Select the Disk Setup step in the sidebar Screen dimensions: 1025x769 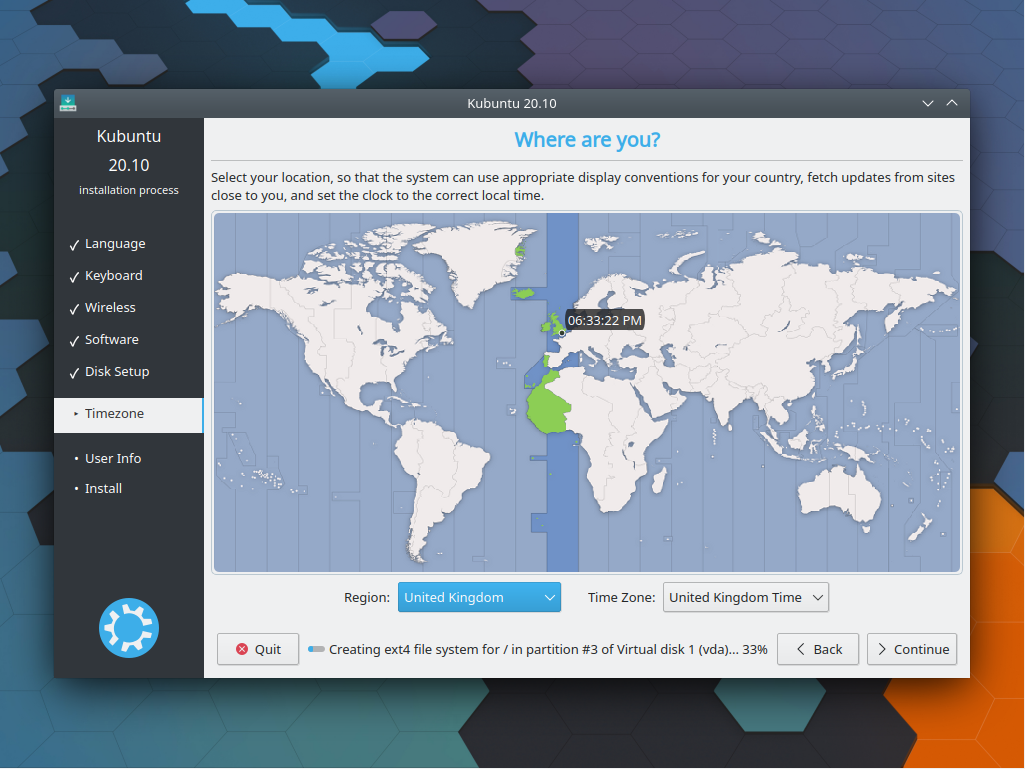coord(117,372)
